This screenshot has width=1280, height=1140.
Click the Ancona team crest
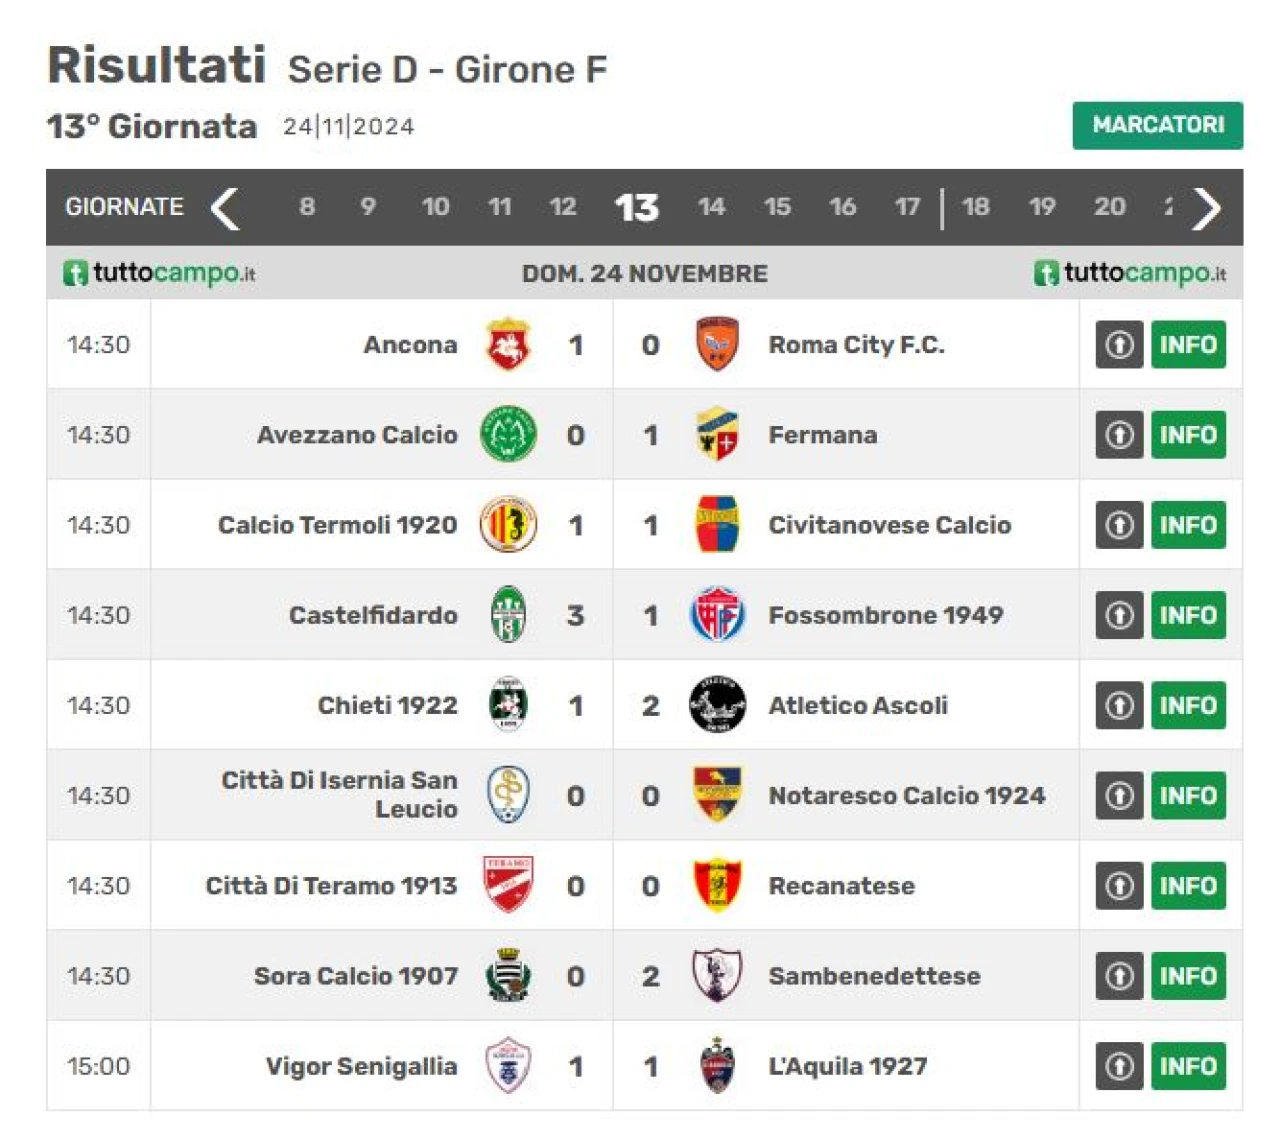(x=508, y=344)
